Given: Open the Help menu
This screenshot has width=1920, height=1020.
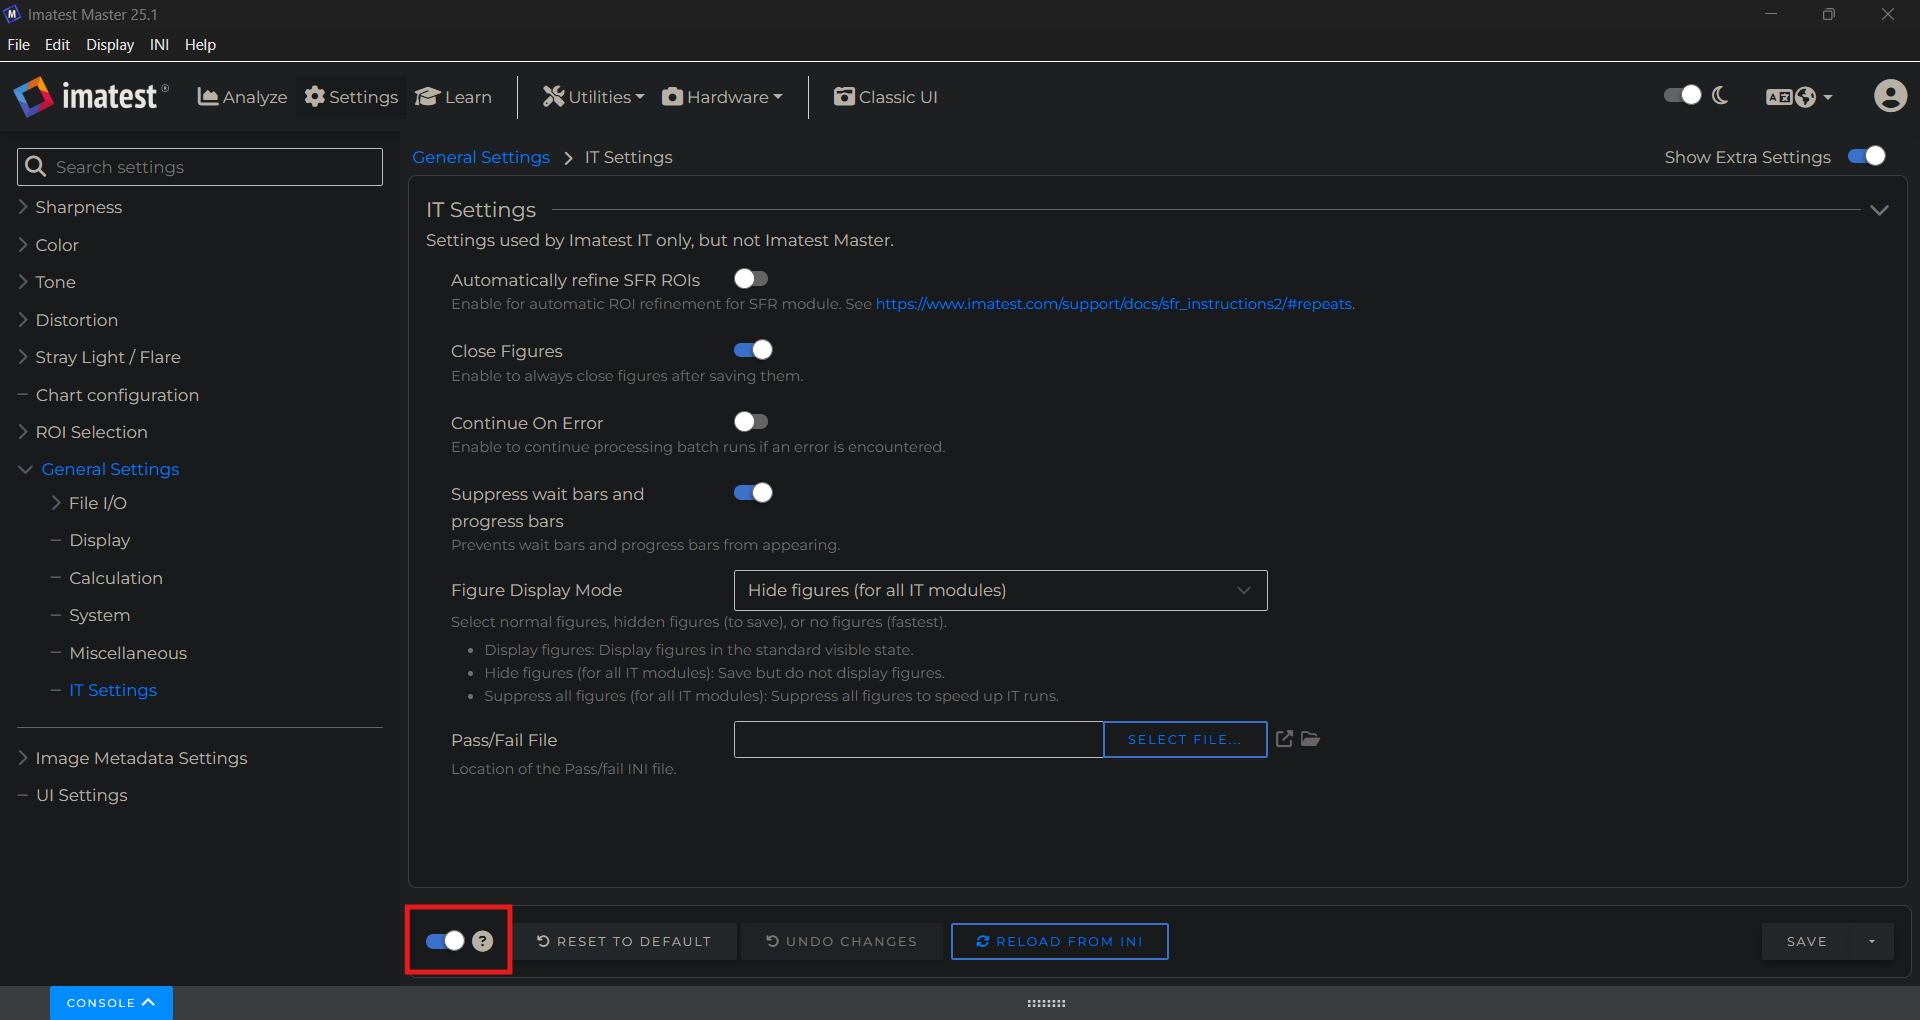Looking at the screenshot, I should (200, 45).
